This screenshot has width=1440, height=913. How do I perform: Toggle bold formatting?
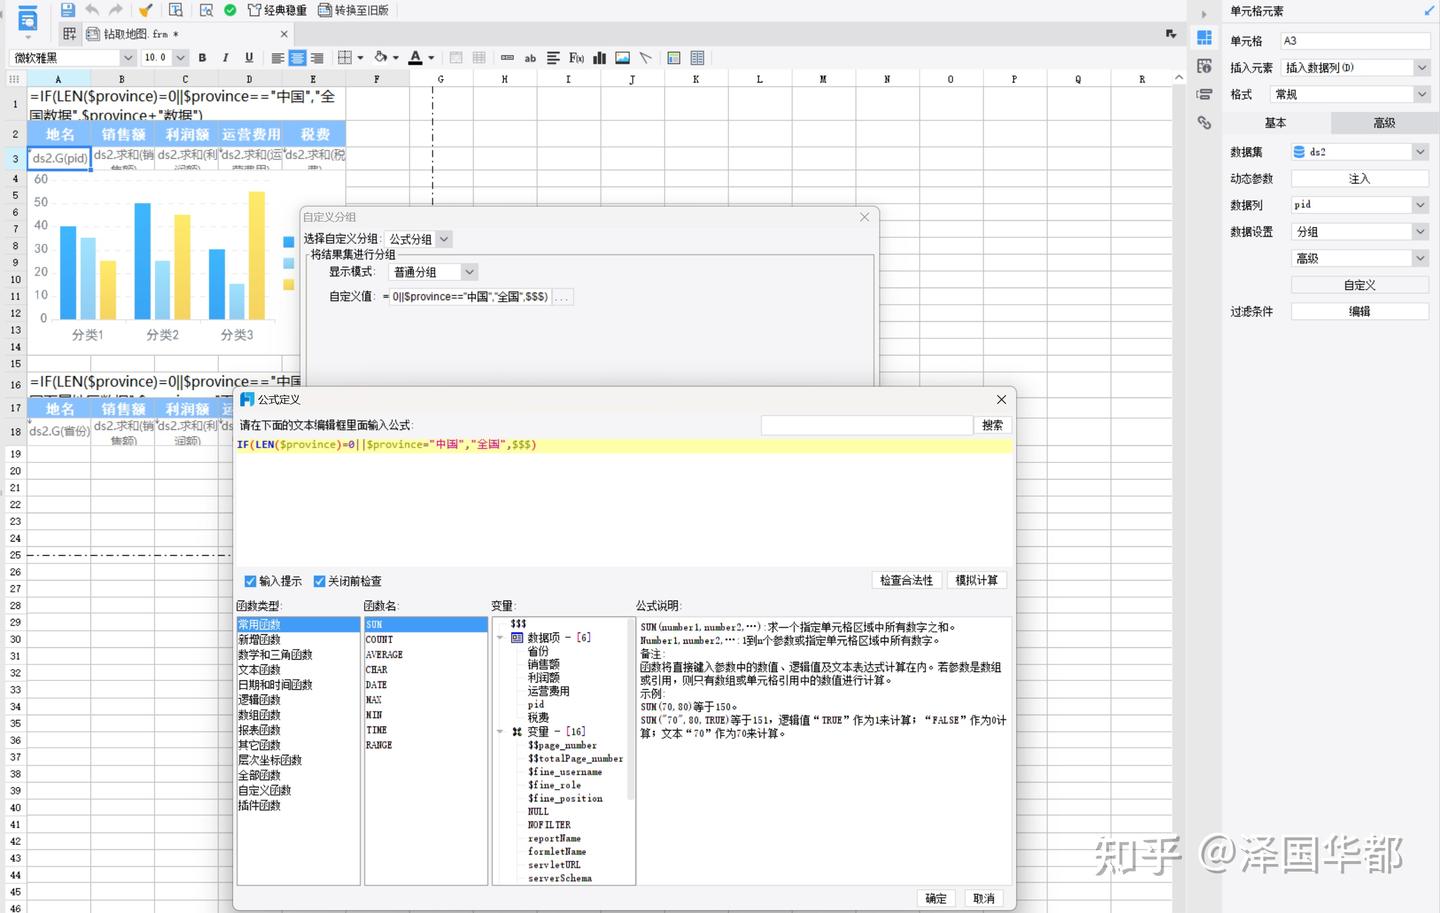(x=201, y=57)
